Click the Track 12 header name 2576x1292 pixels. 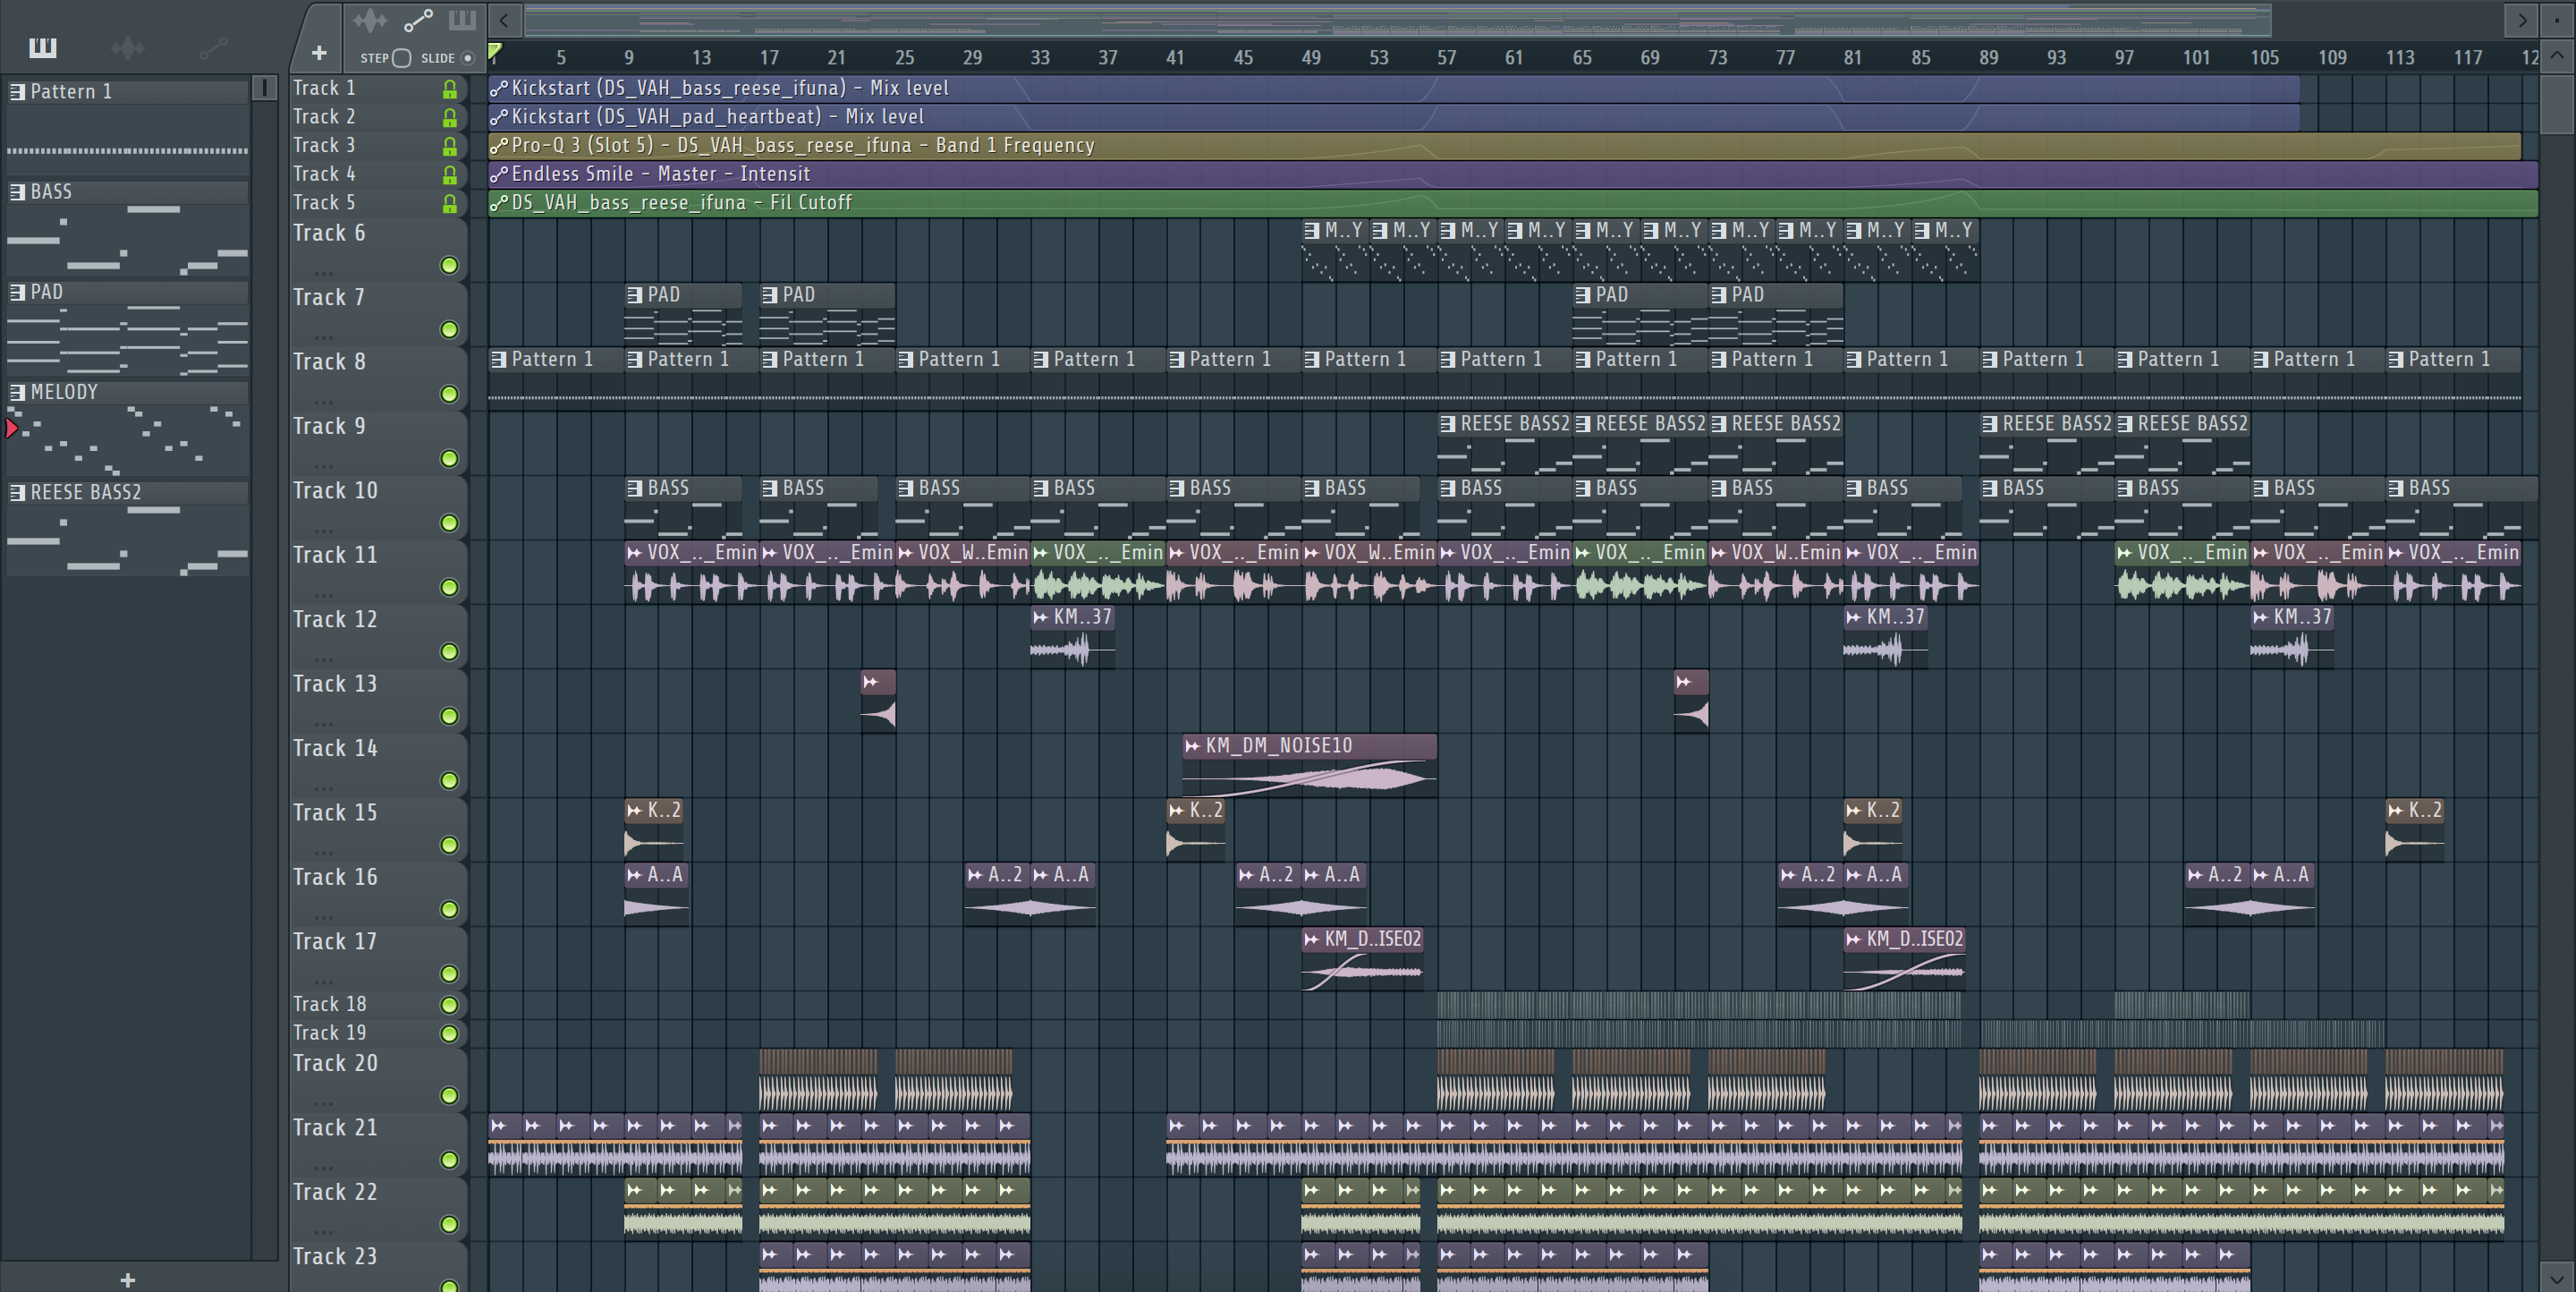335,620
